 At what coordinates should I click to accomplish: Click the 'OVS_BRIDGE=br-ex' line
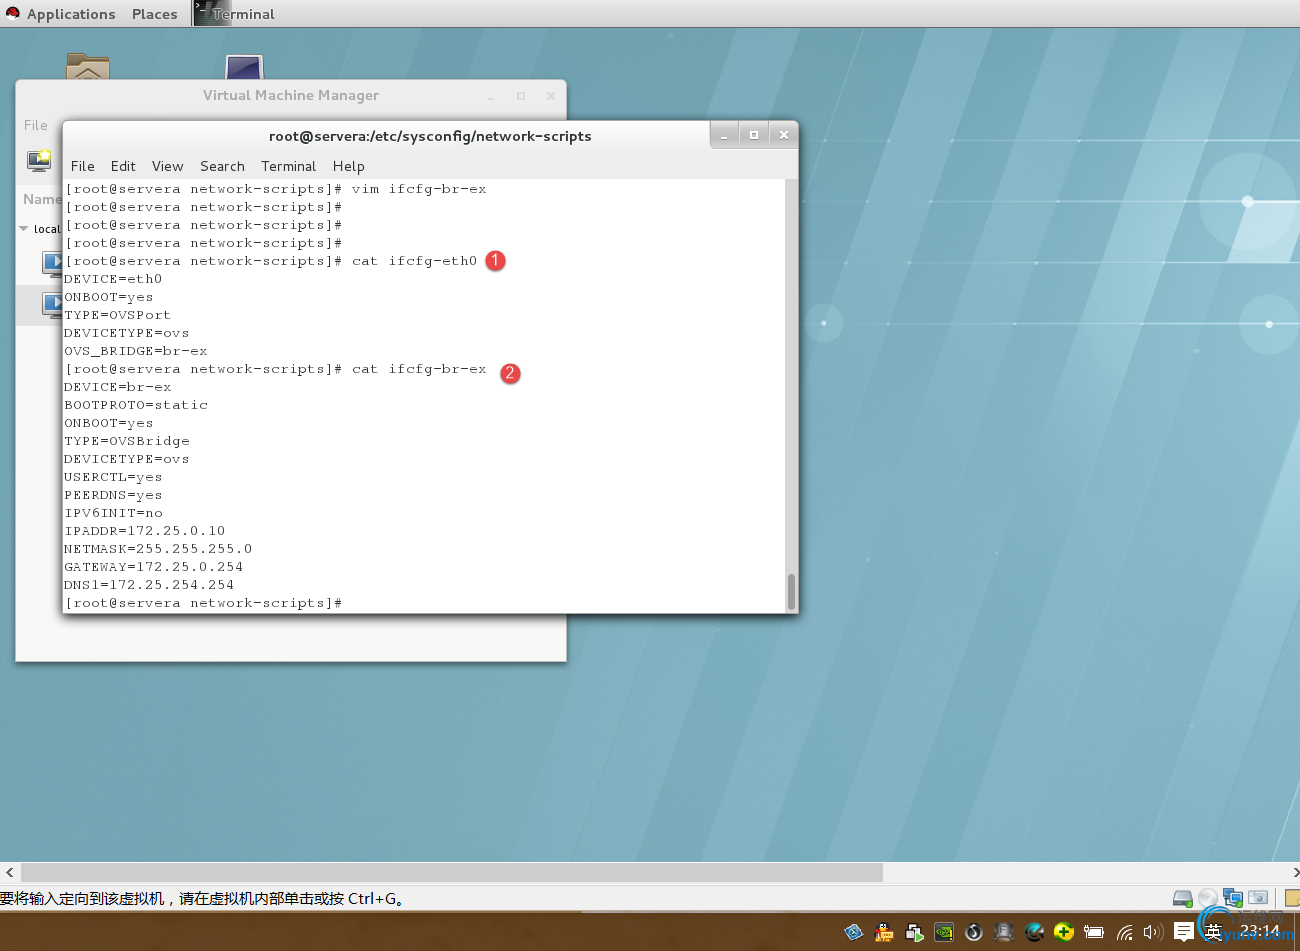tap(136, 351)
